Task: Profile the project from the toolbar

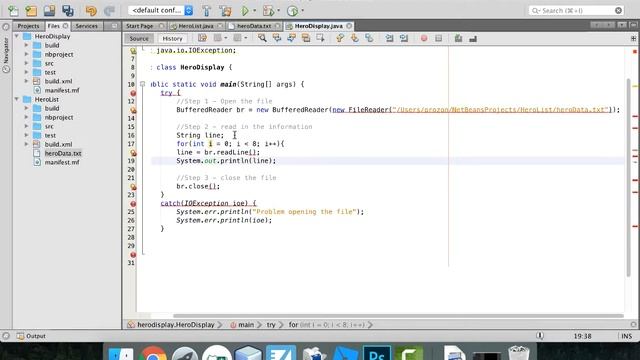Action: pyautogui.click(x=292, y=11)
